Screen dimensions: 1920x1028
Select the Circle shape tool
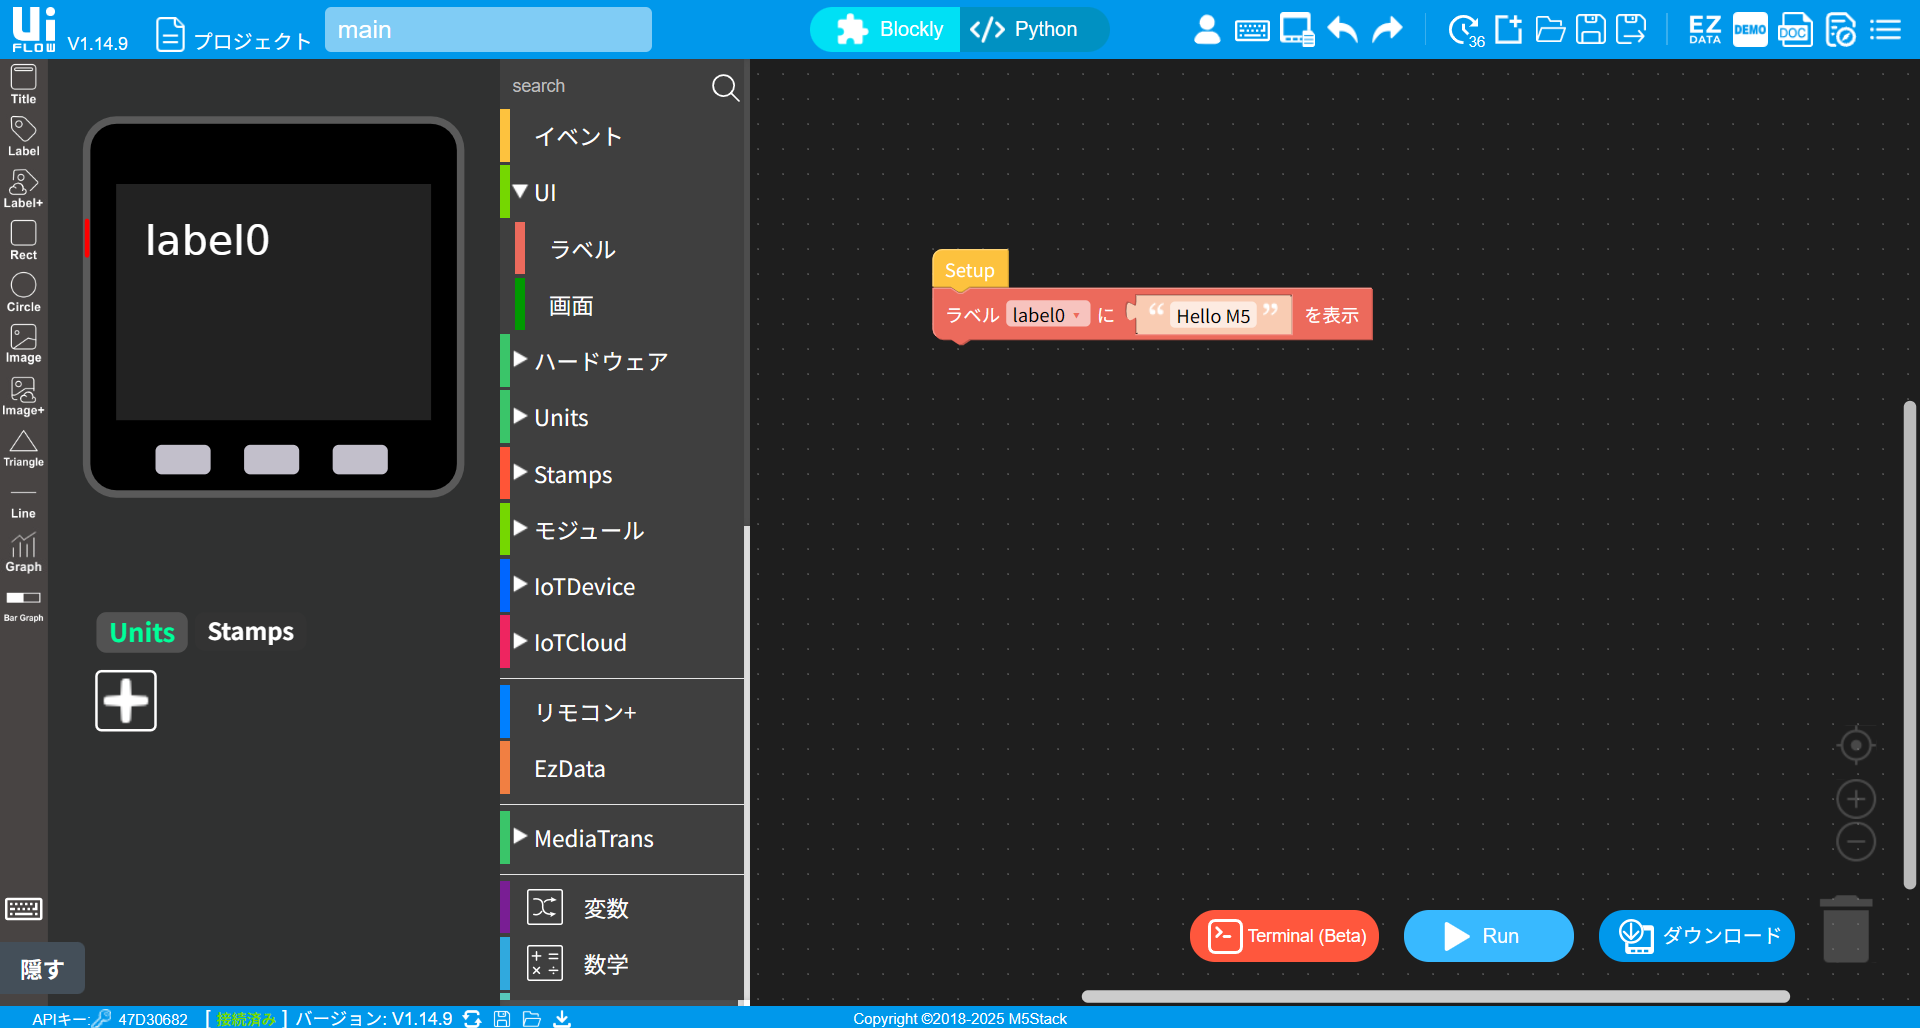pos(23,293)
